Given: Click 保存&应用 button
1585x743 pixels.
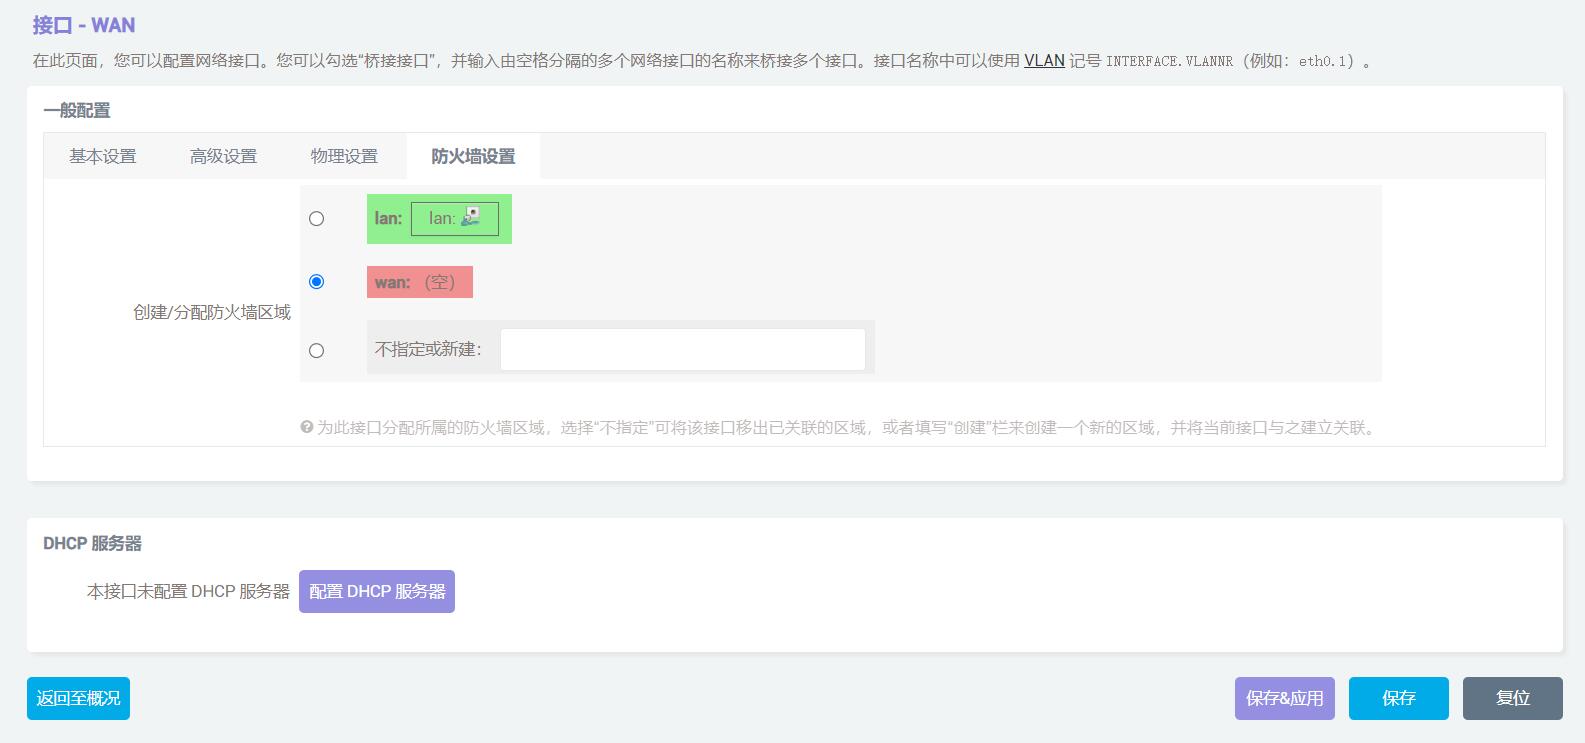Looking at the screenshot, I should coord(1285,698).
